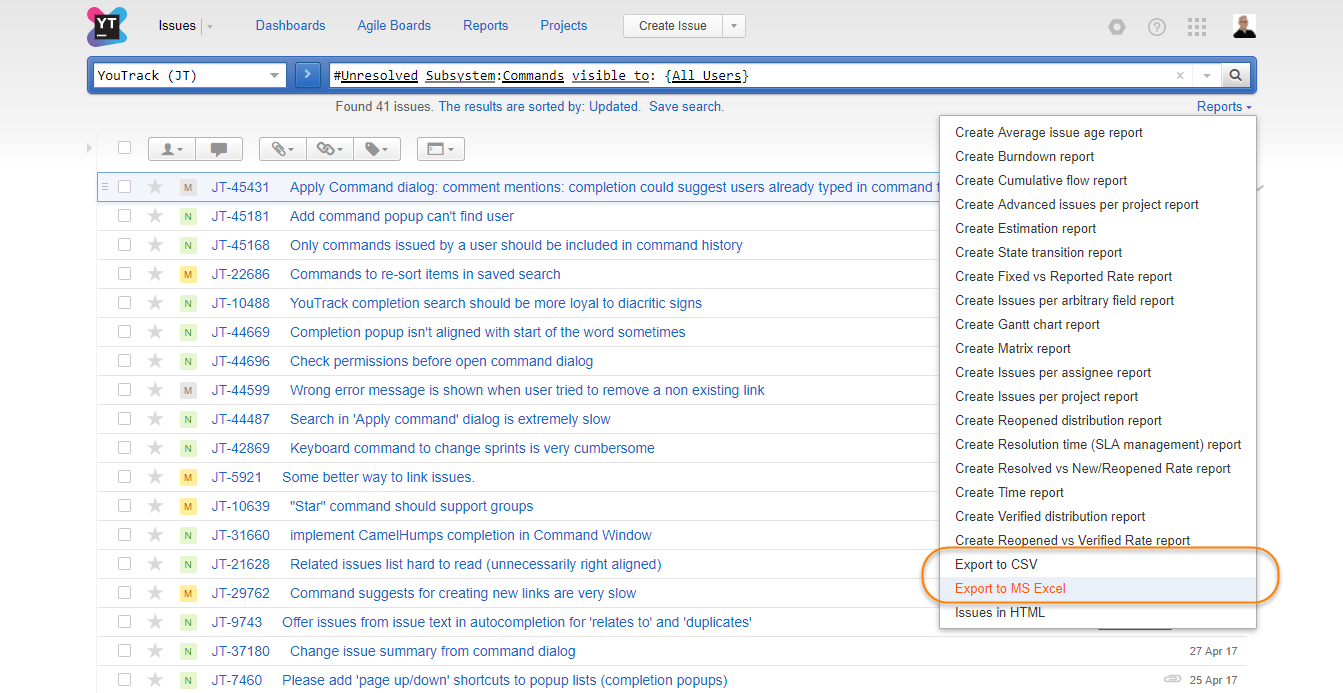Open administration settings hexagon icon
1343x693 pixels.
tap(1116, 27)
